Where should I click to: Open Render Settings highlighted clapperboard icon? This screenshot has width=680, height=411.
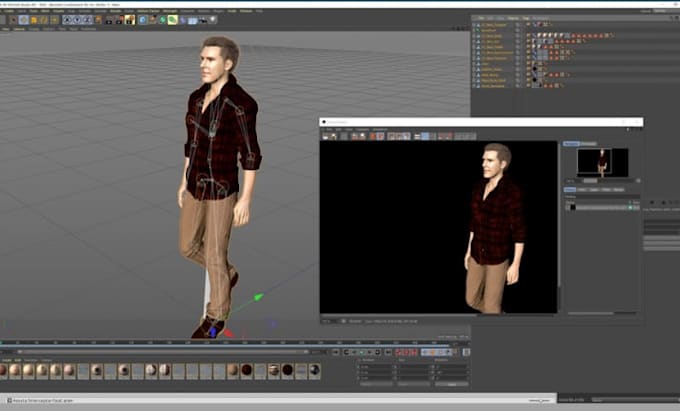130,20
